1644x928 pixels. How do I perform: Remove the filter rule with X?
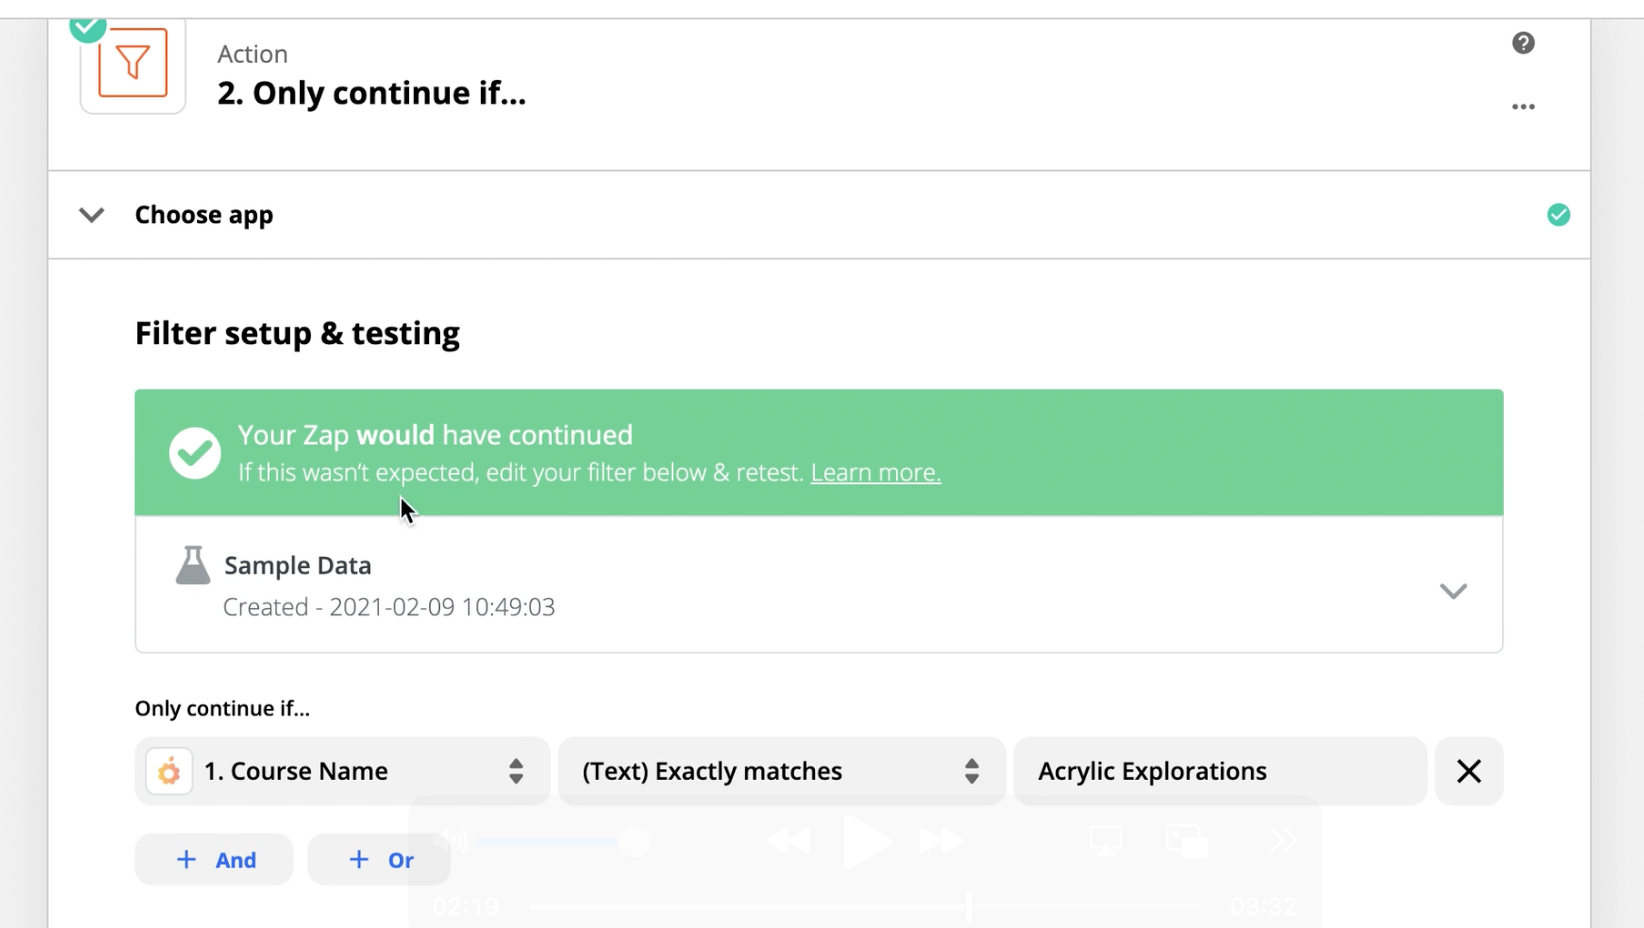[1468, 771]
